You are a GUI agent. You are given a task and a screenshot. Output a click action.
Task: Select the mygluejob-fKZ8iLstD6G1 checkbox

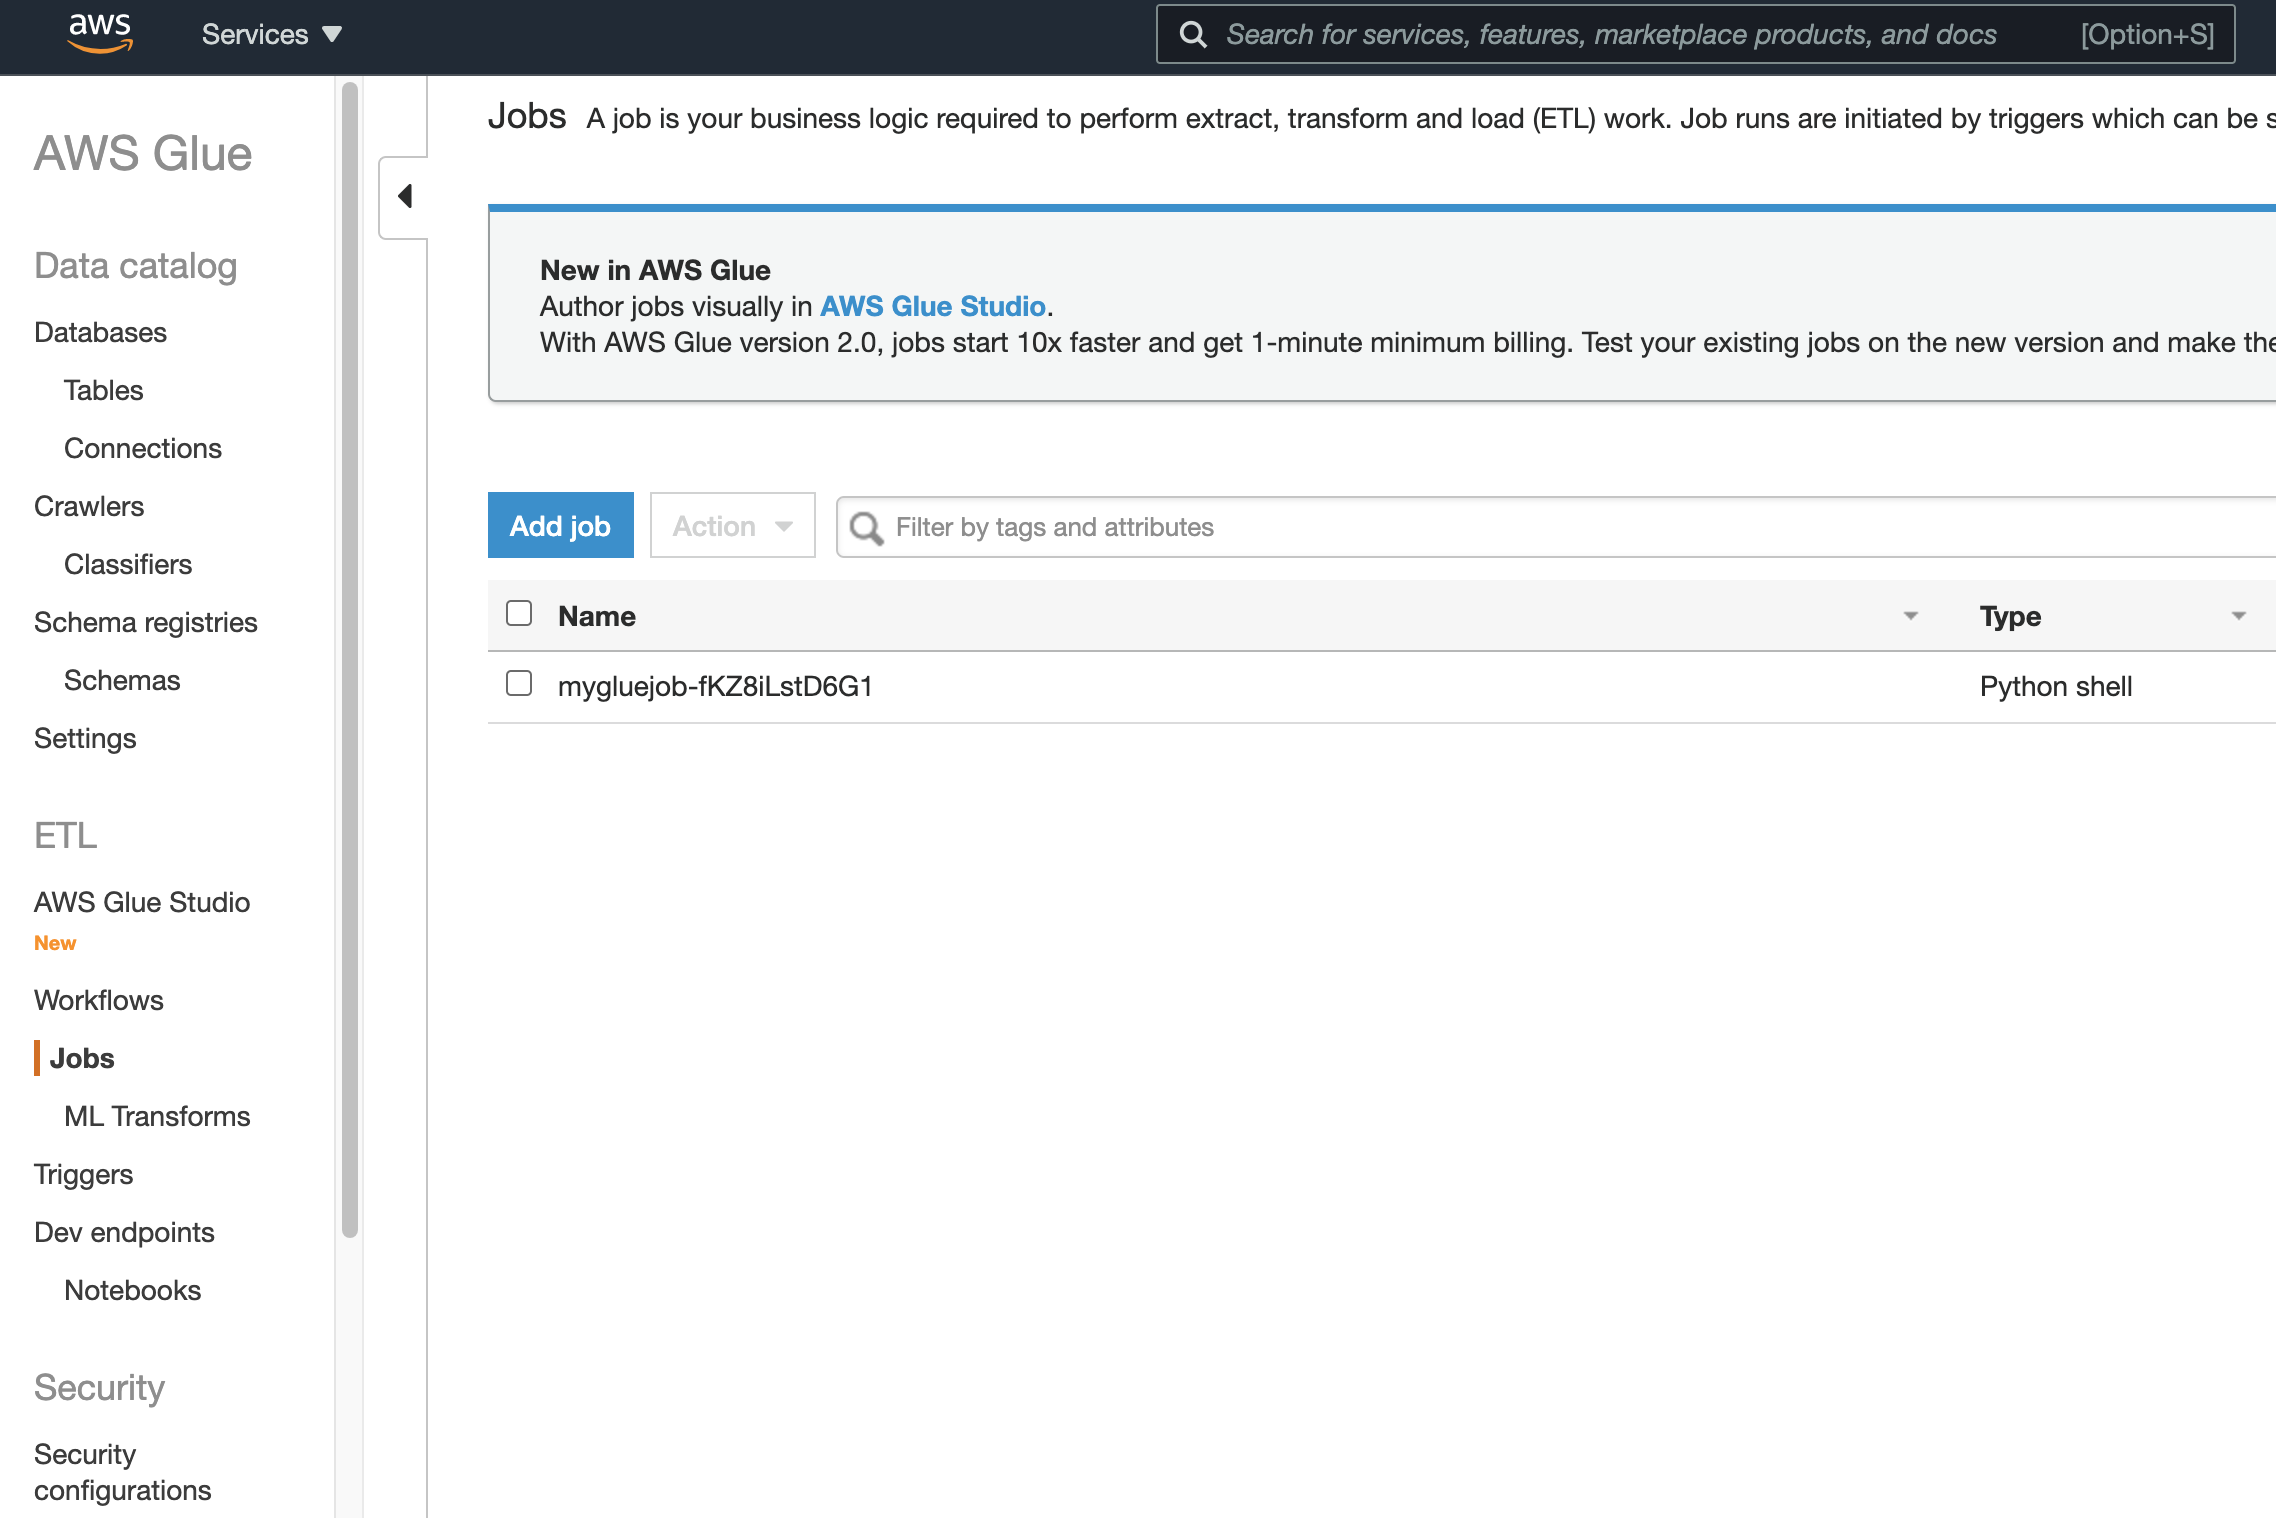(519, 684)
